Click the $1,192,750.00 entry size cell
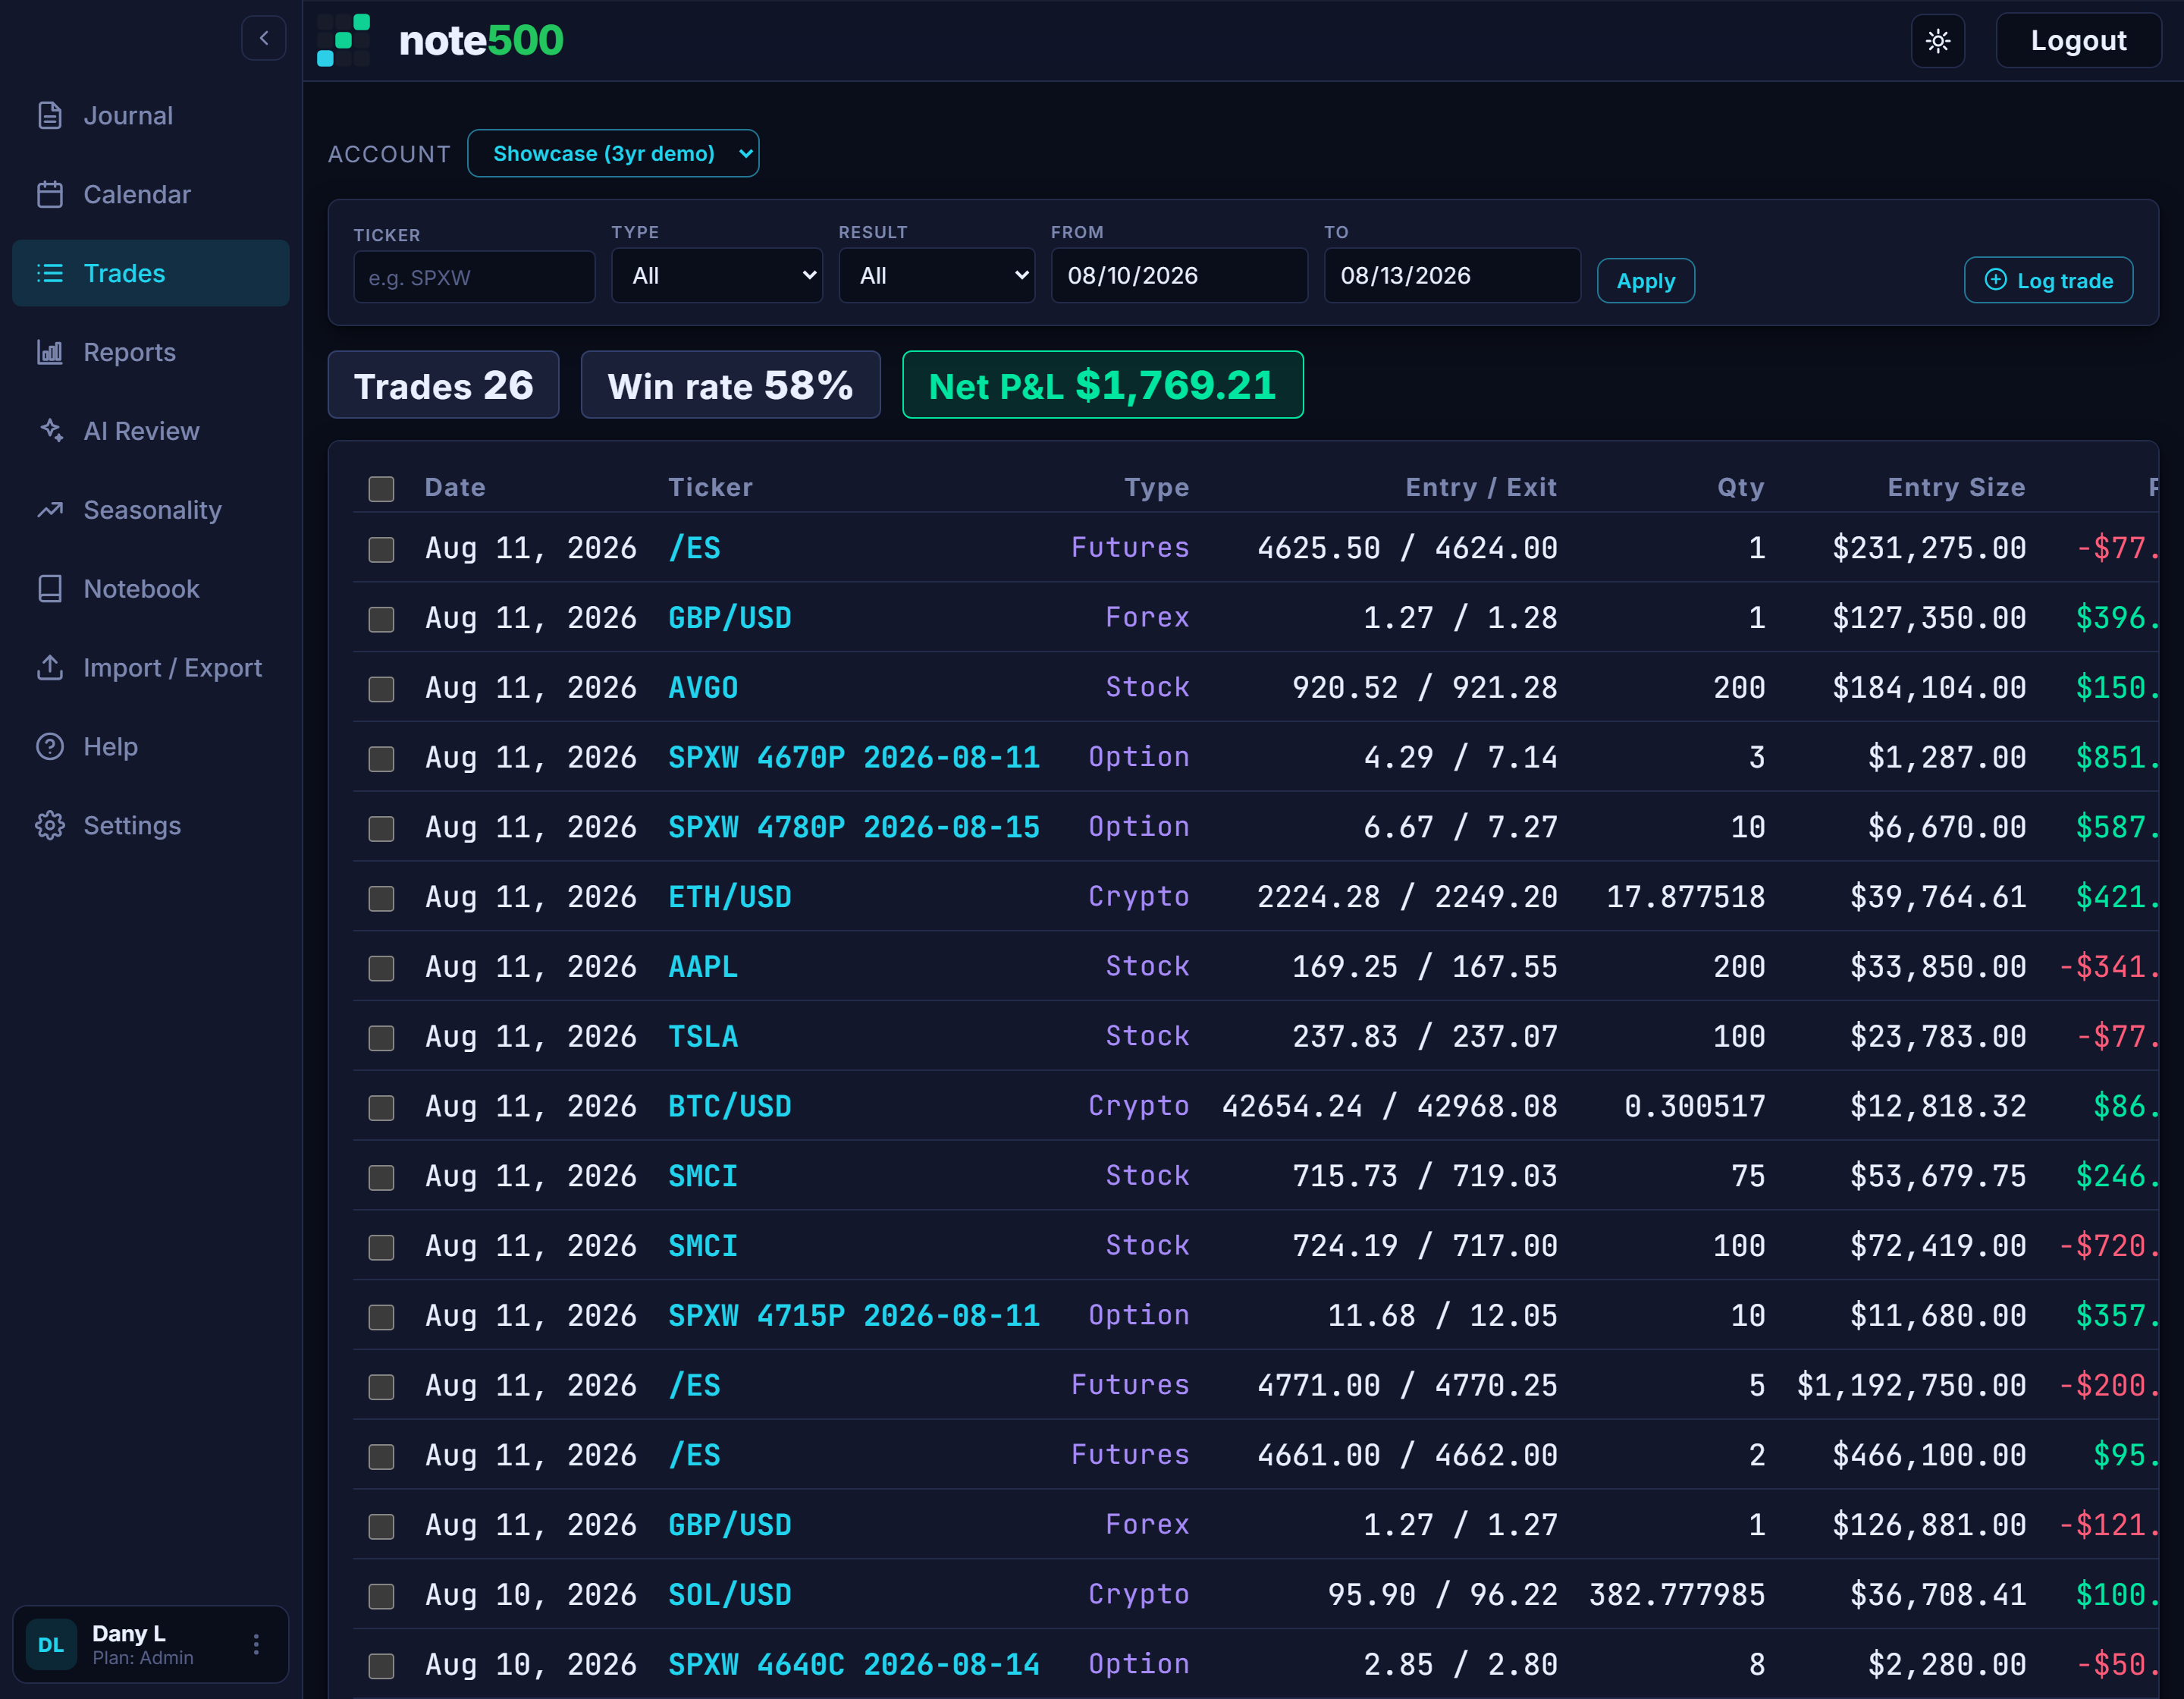Screen dimensions: 2184x1699 [x=1911, y=1385]
